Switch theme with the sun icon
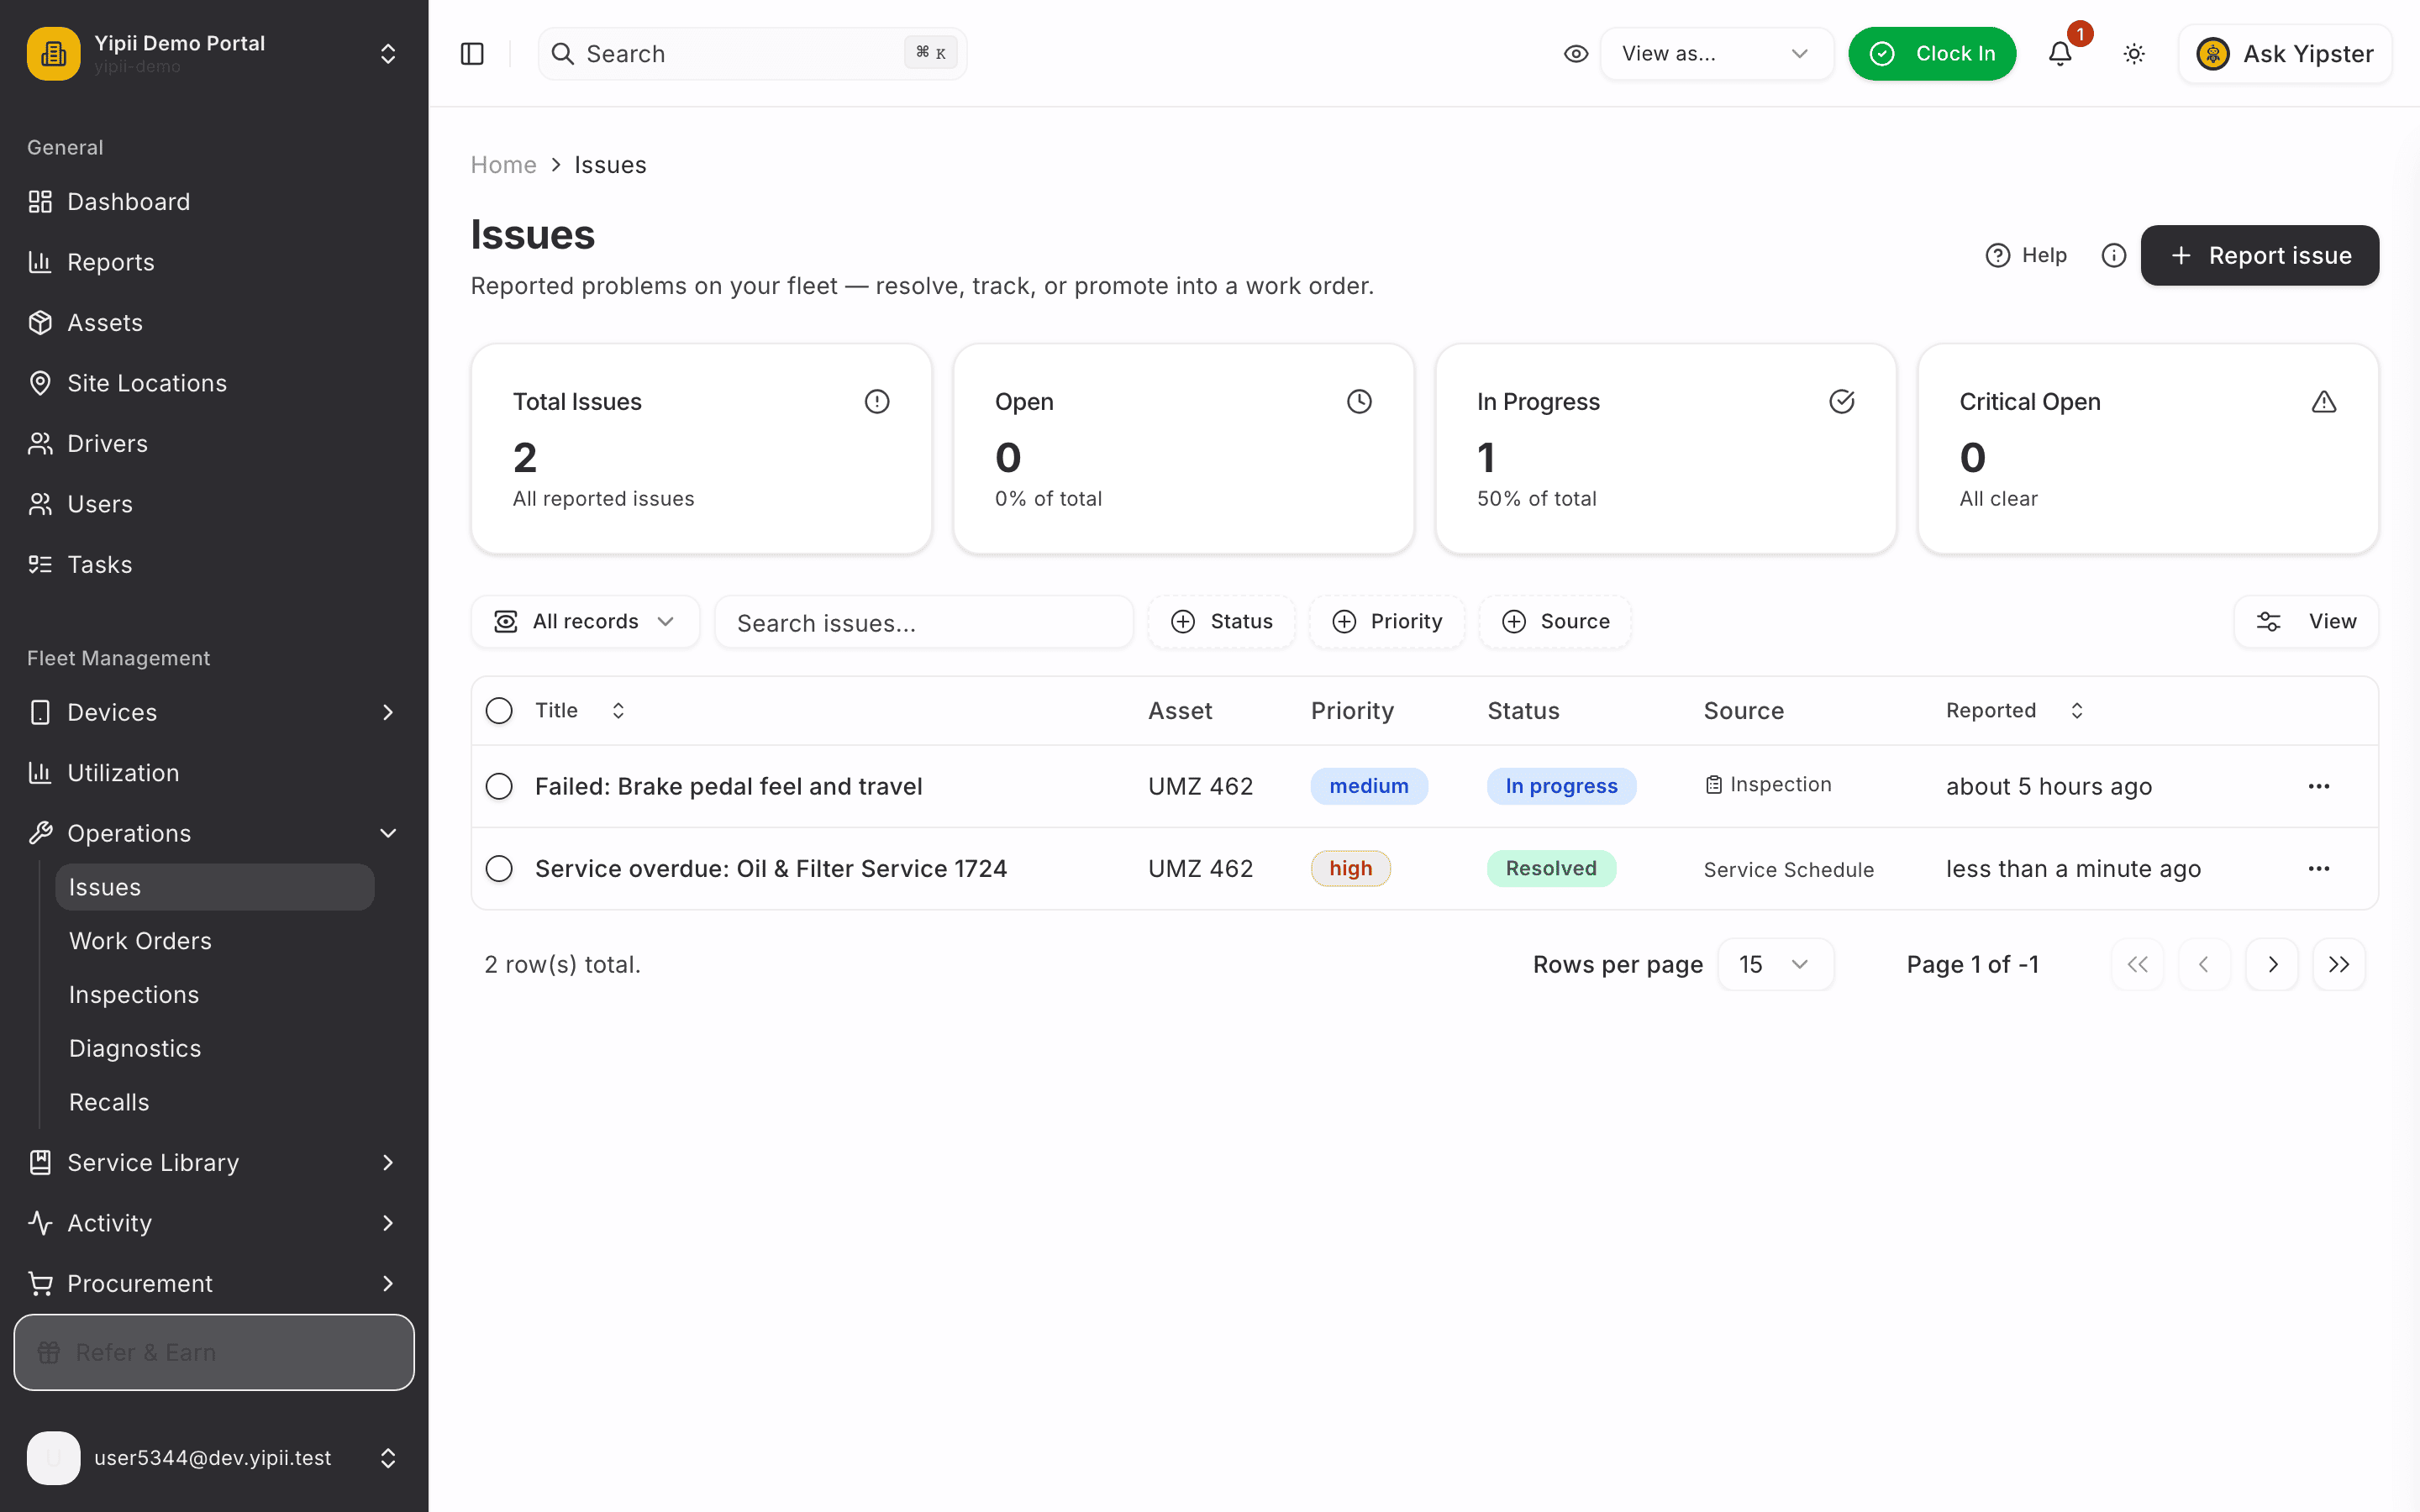The width and height of the screenshot is (2420, 1512). (2134, 54)
